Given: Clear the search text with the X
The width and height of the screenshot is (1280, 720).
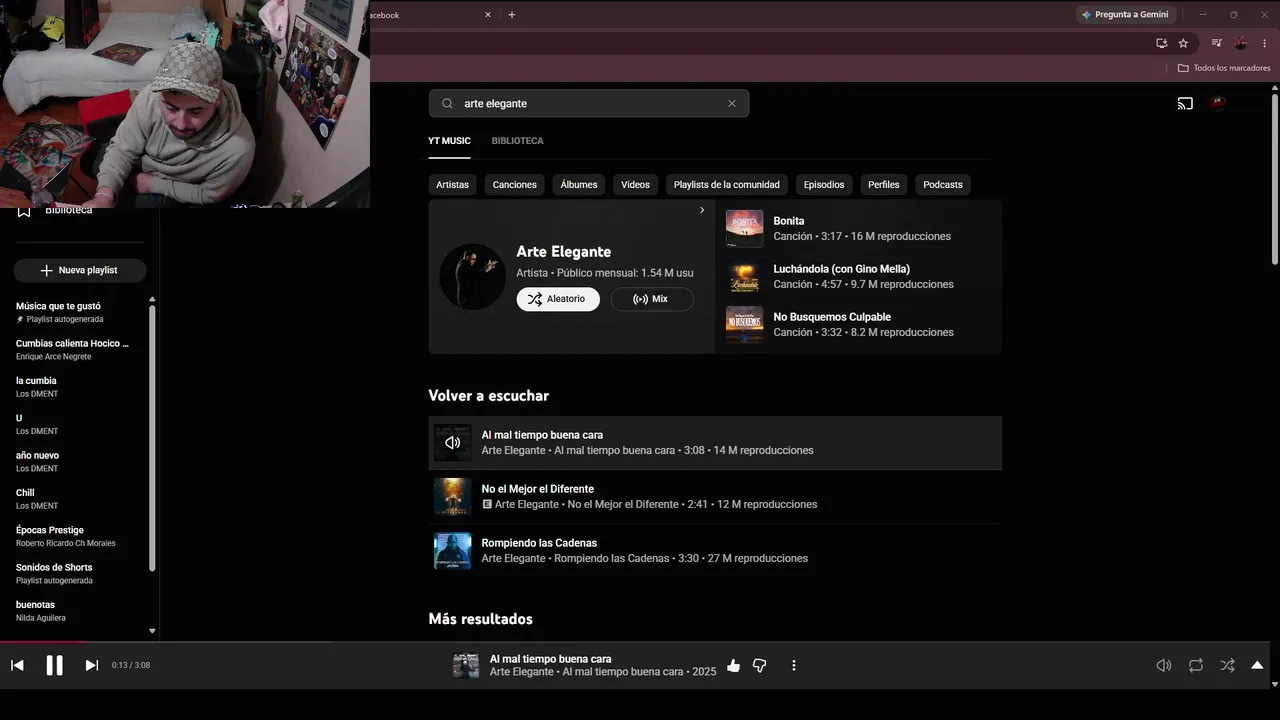Looking at the screenshot, I should (732, 103).
